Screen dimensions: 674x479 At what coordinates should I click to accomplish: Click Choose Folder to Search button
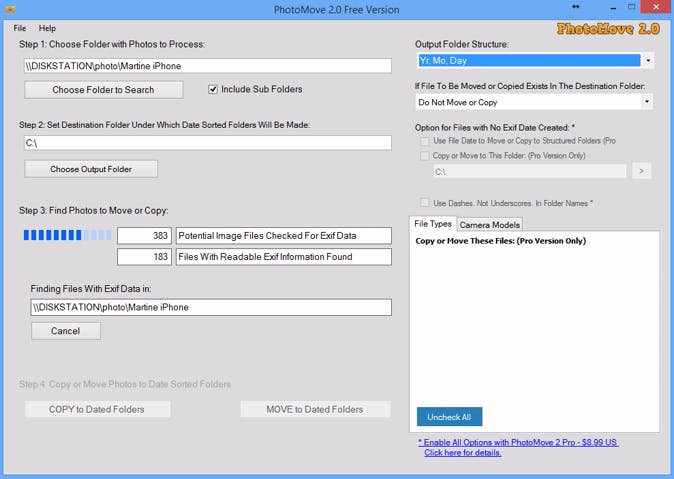tap(104, 90)
